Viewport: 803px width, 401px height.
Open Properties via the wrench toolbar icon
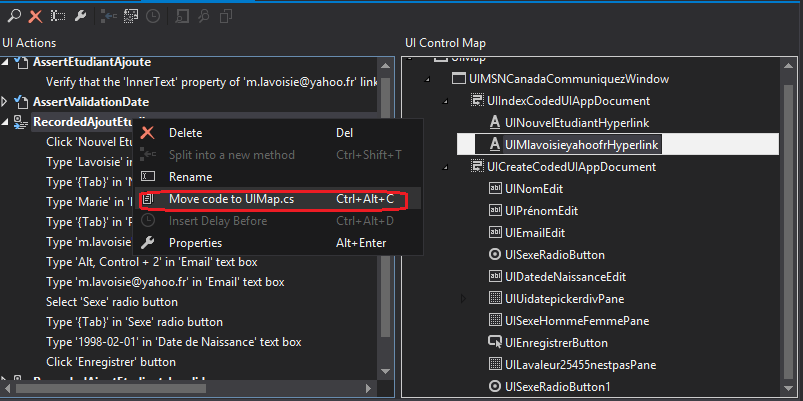[x=81, y=16]
